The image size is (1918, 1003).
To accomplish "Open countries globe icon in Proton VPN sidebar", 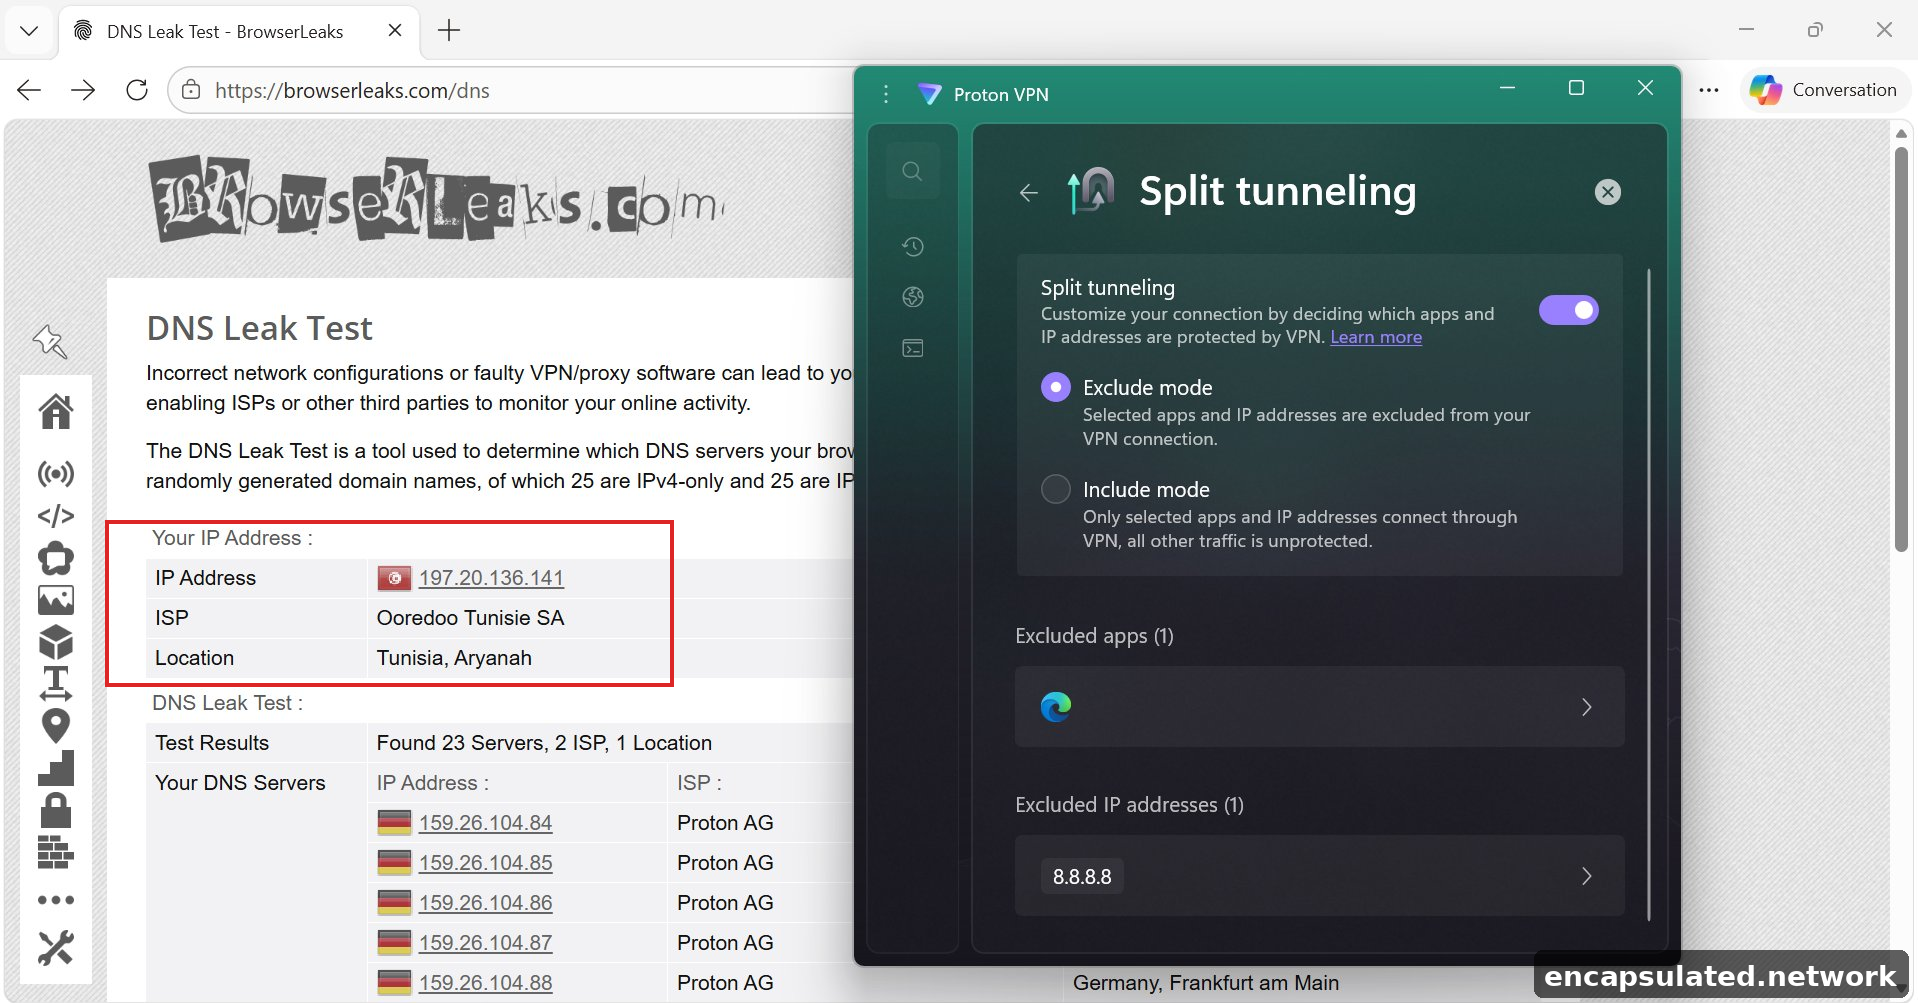I will click(x=912, y=297).
